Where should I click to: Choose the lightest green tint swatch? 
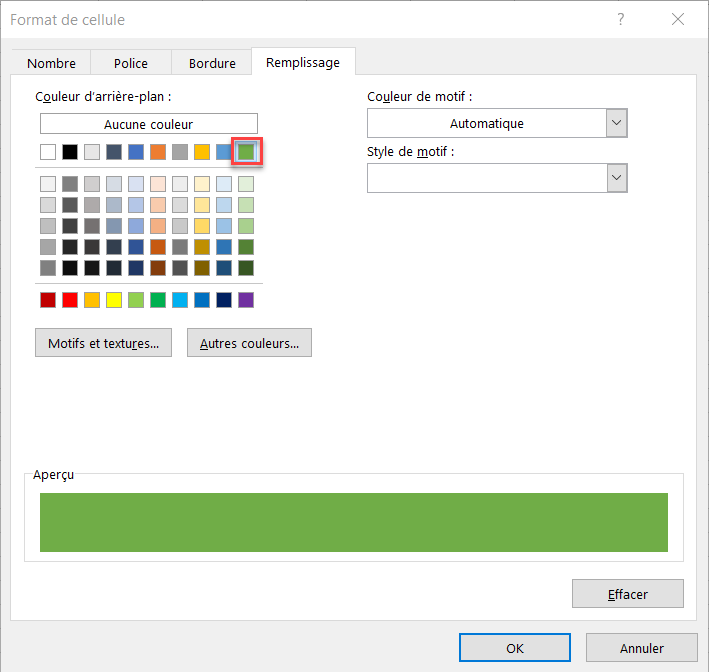[x=246, y=184]
